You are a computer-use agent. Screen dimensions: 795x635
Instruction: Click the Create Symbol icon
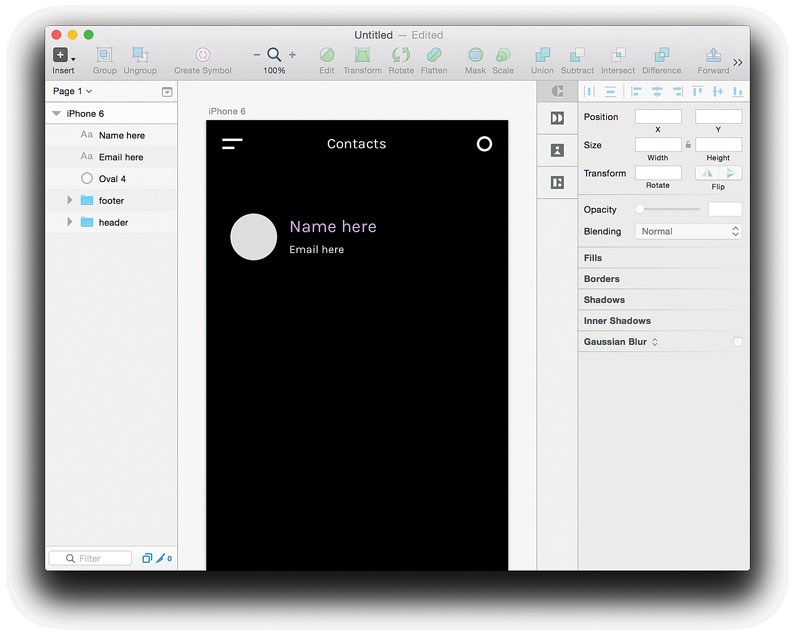(203, 54)
